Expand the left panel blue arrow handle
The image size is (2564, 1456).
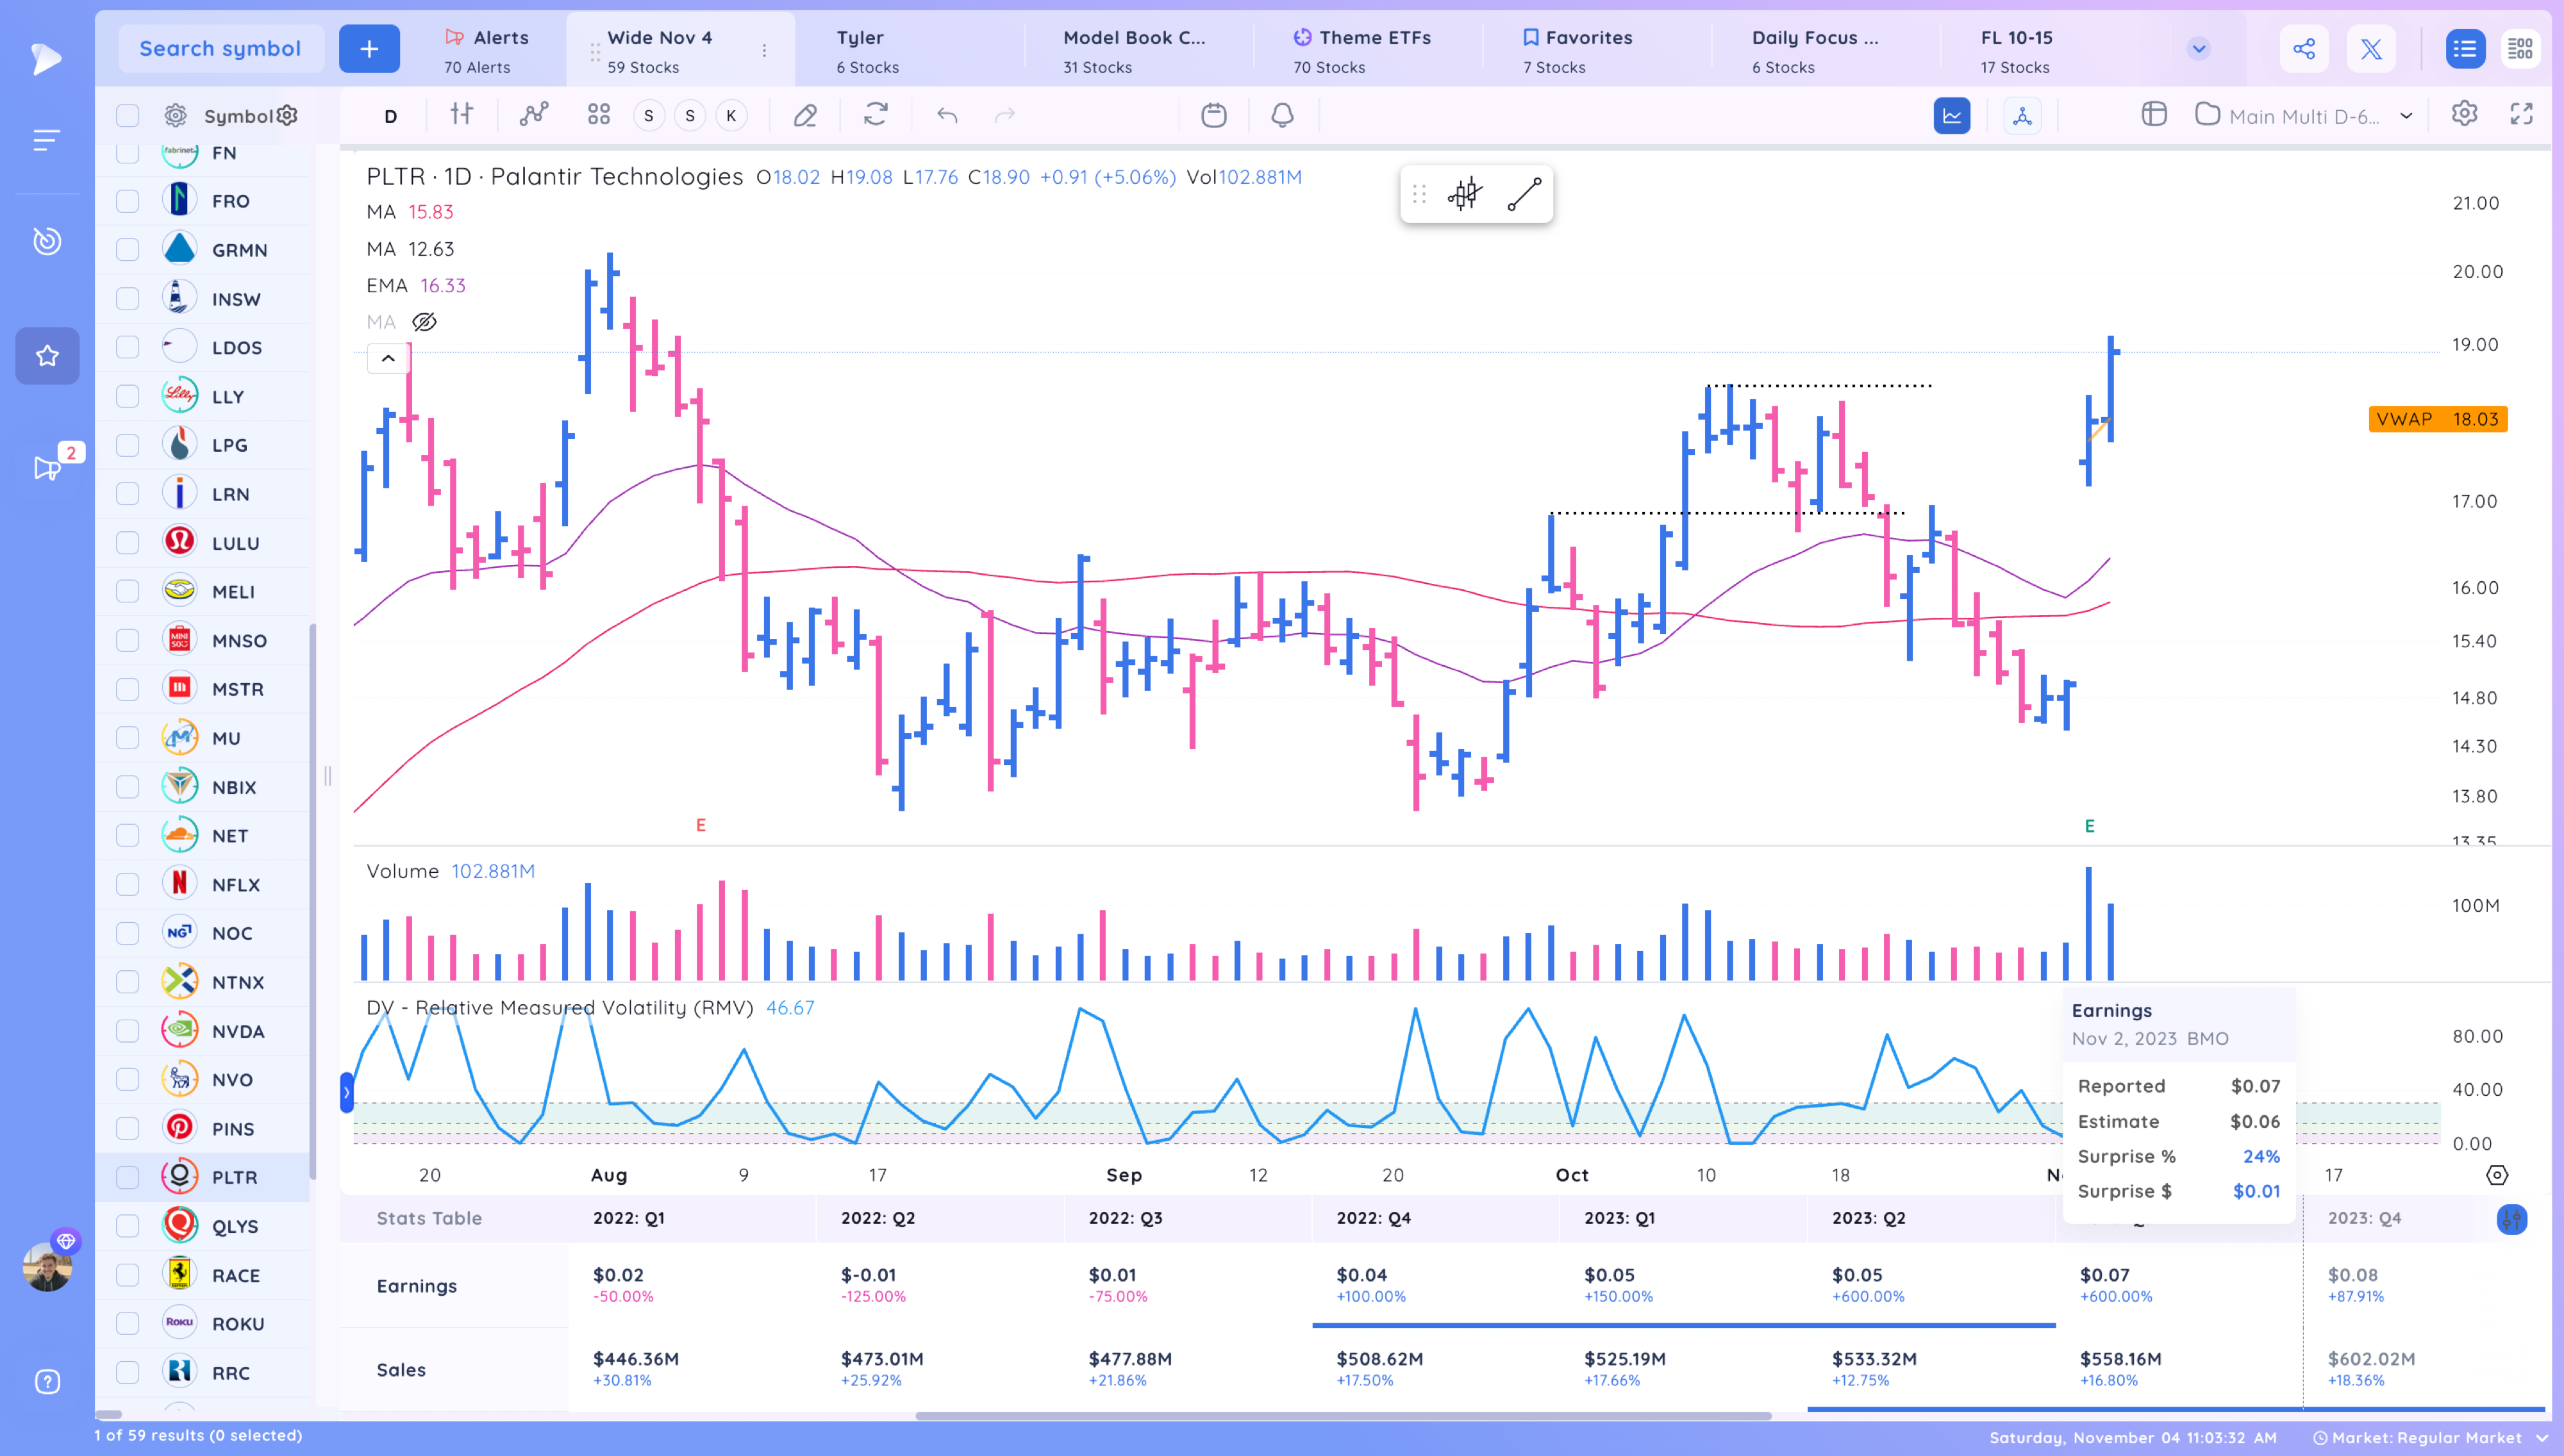(x=346, y=1092)
